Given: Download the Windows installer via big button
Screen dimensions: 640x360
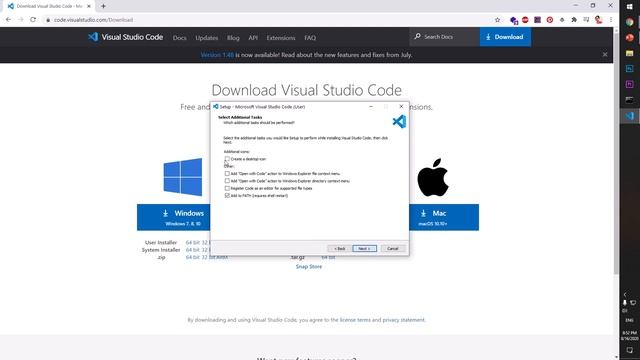Looking at the screenshot, I should point(174,217).
